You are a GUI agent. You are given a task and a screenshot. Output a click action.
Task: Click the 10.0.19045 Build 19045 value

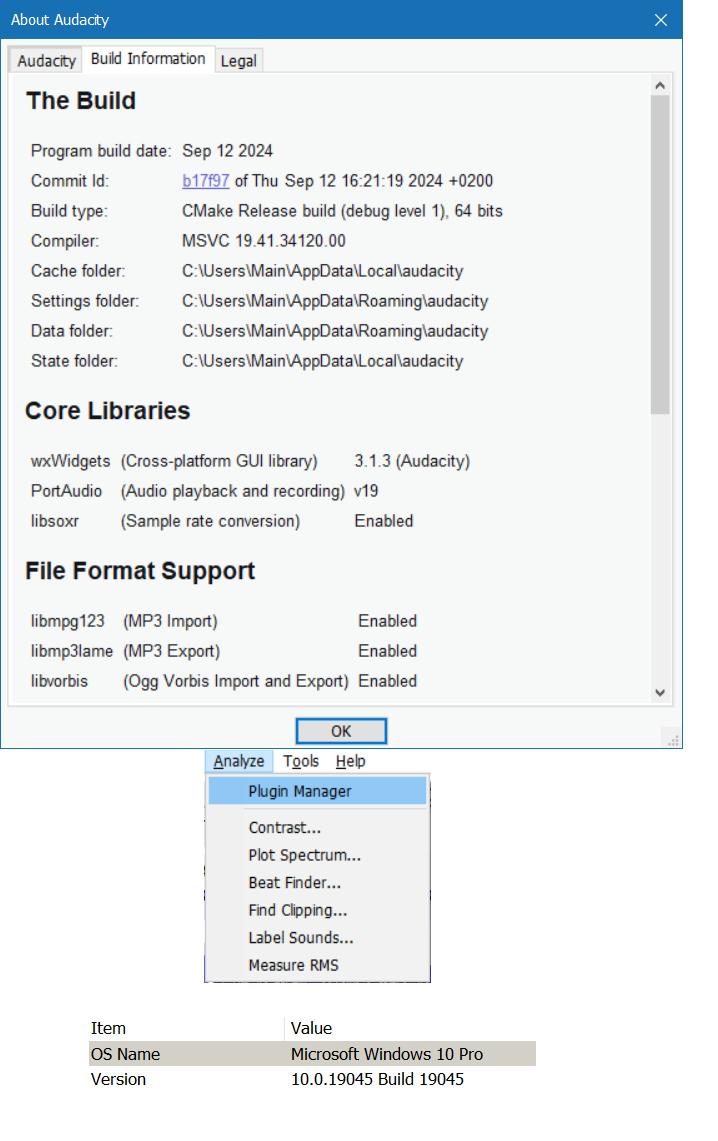pos(377,1079)
